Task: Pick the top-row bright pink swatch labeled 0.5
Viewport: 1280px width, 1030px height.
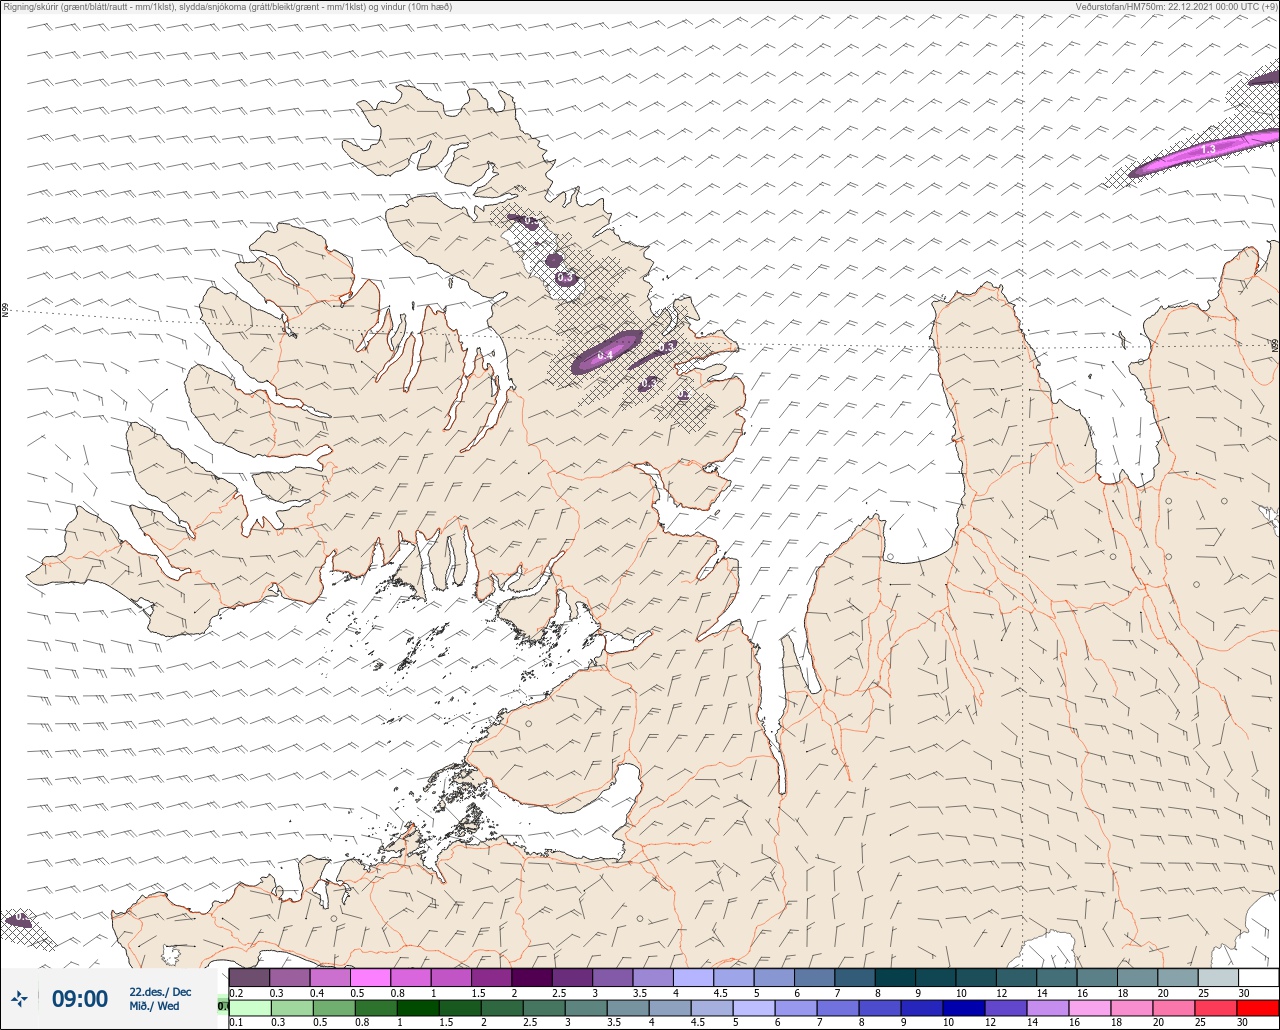Action: (x=370, y=977)
